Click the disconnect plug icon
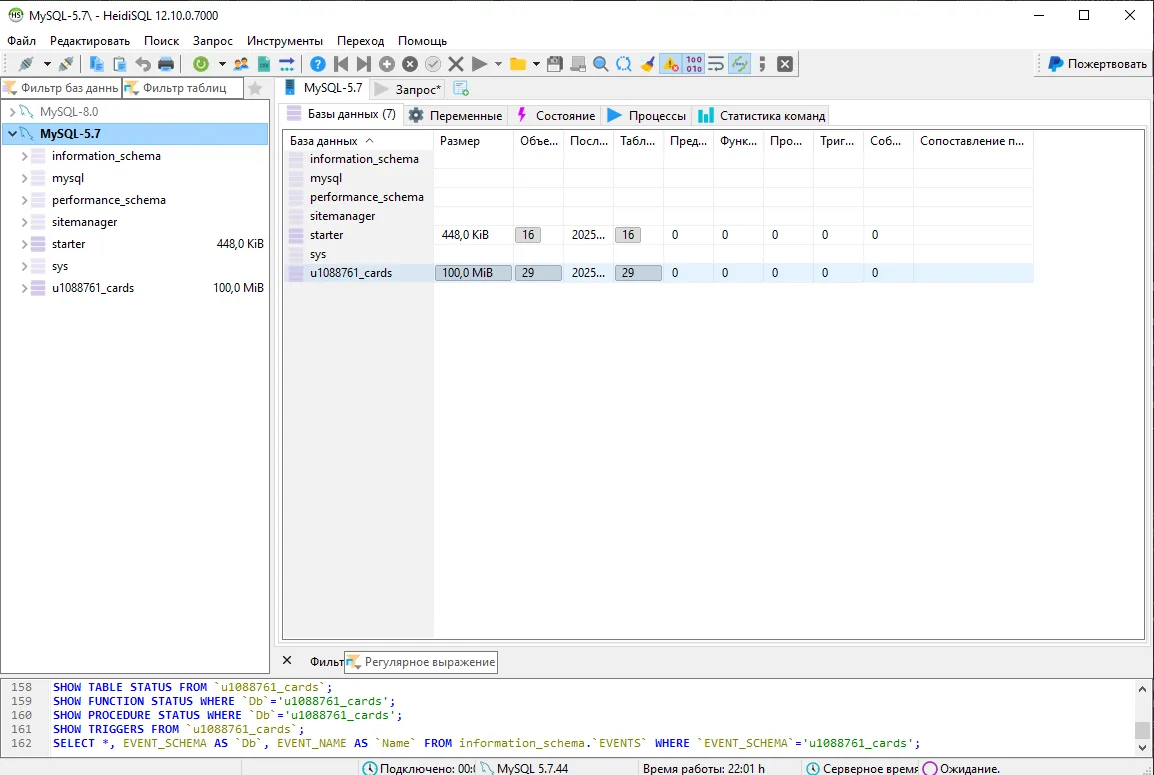Image resolution: width=1154 pixels, height=775 pixels. [x=66, y=64]
